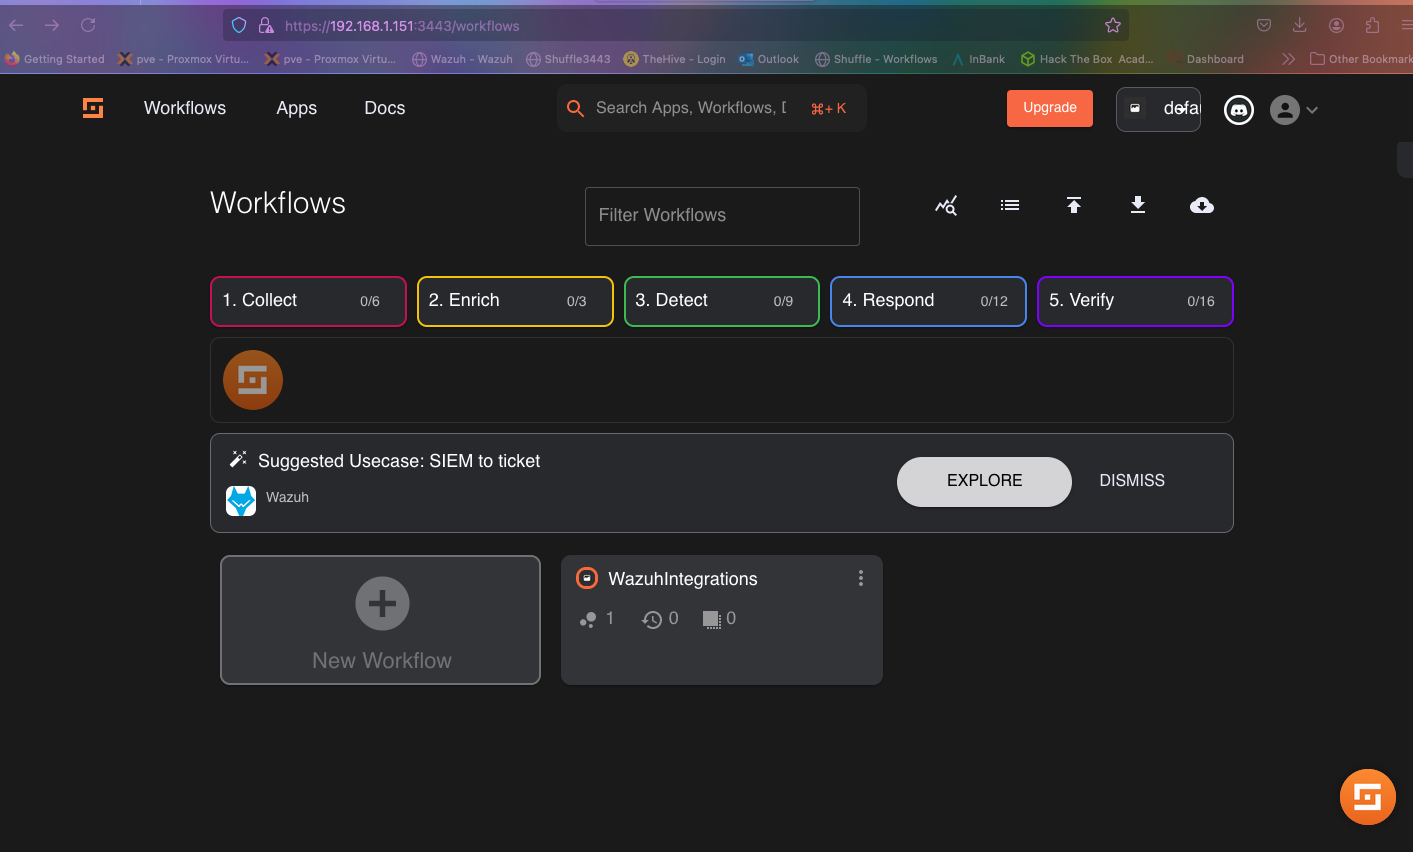Expand the user account dropdown
The height and width of the screenshot is (852, 1413).
tap(1295, 110)
